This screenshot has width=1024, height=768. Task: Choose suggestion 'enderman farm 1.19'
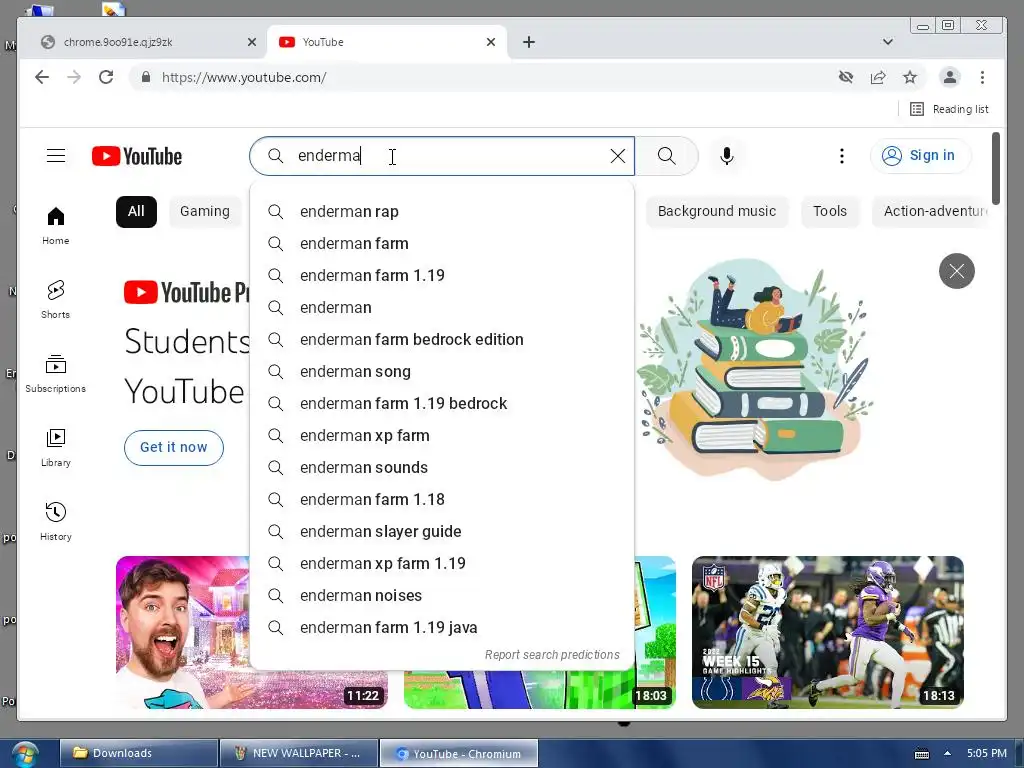(x=442, y=276)
